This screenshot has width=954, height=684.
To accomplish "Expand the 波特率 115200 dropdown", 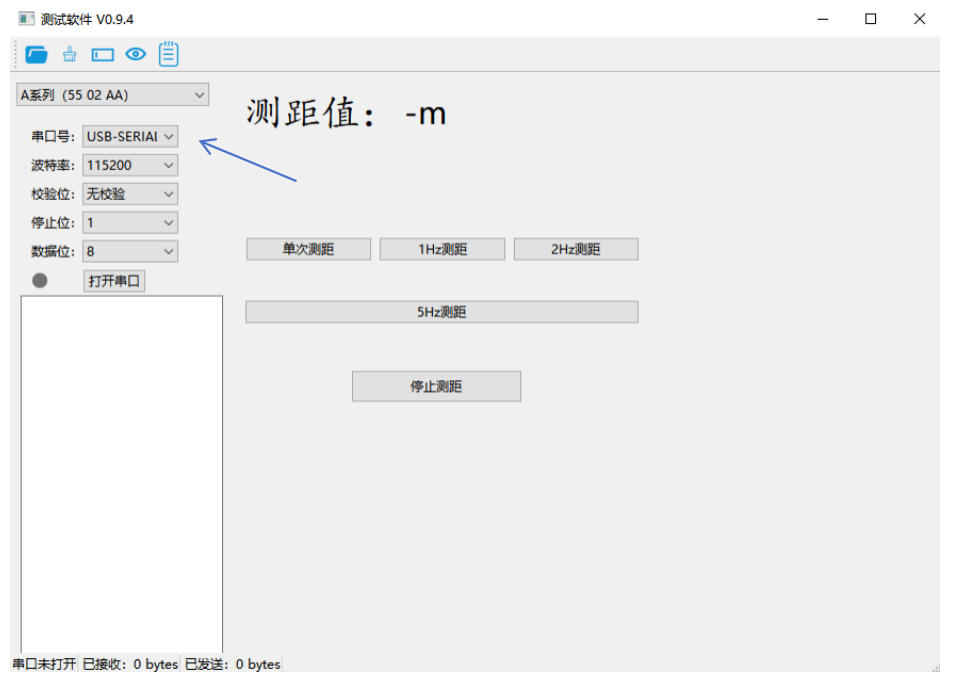I will click(x=130, y=165).
